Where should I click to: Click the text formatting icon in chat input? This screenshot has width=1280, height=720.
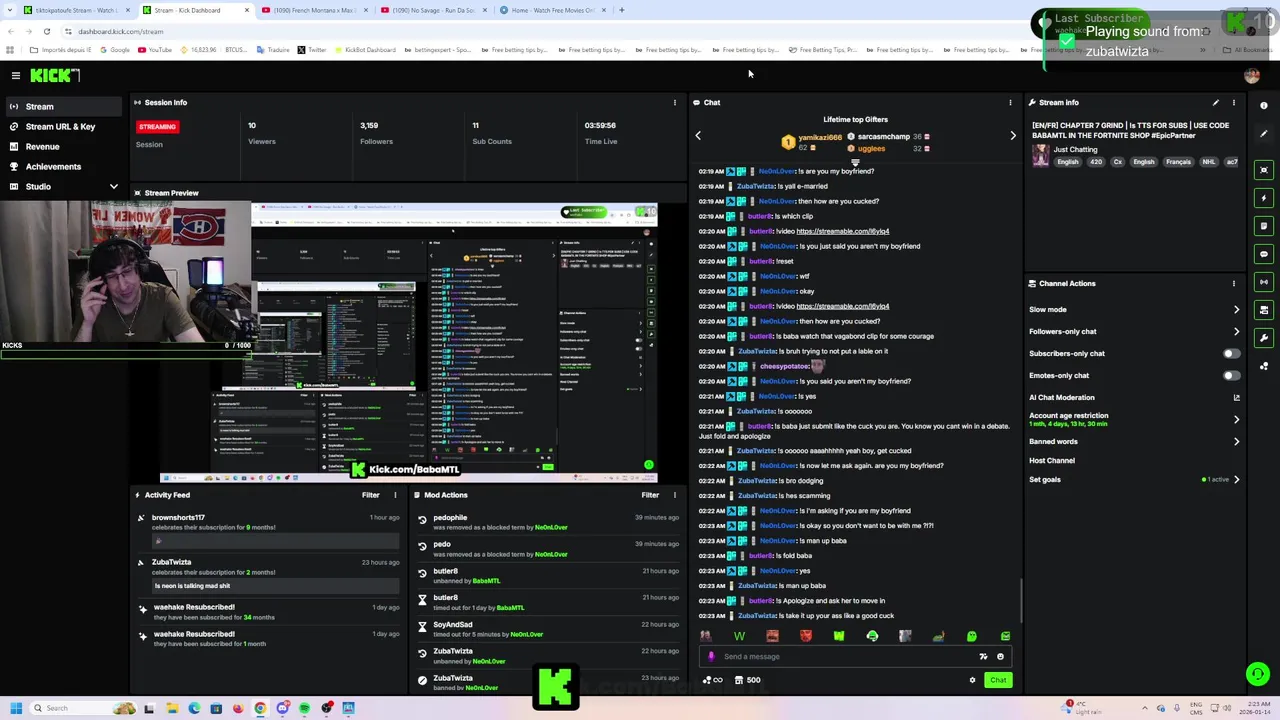coord(983,657)
